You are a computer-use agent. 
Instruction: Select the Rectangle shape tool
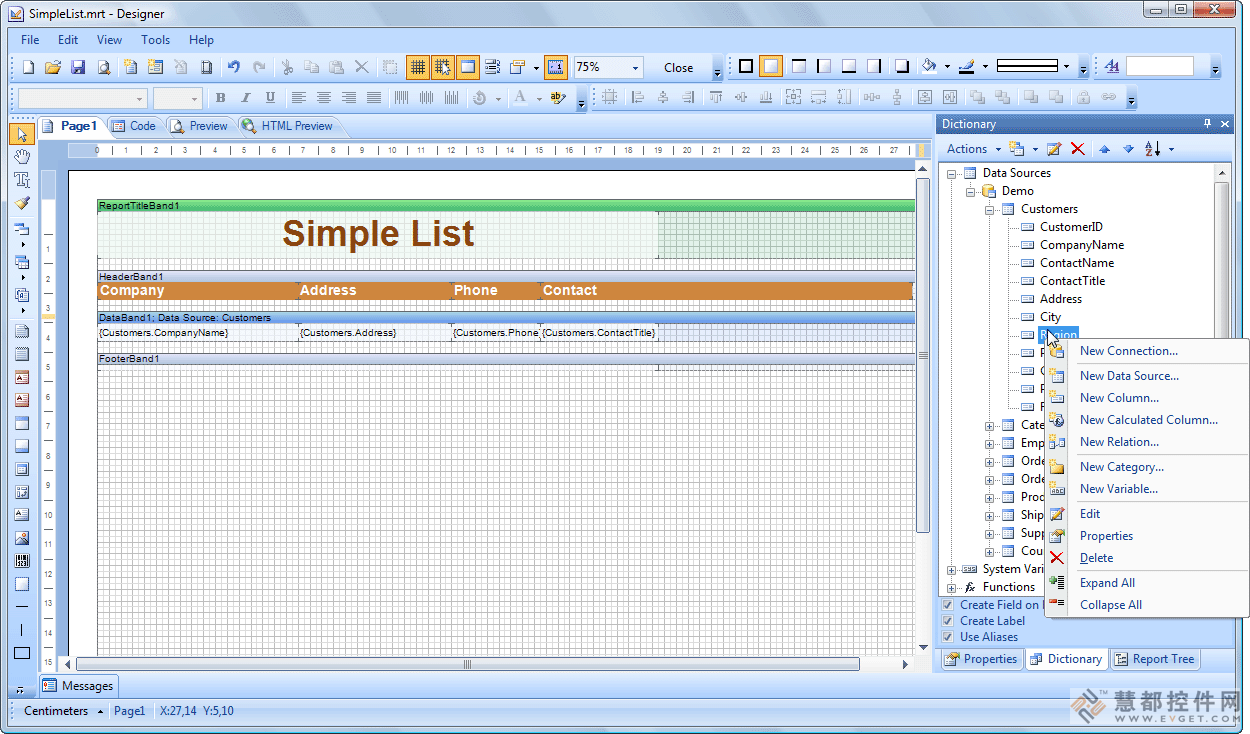[22, 653]
